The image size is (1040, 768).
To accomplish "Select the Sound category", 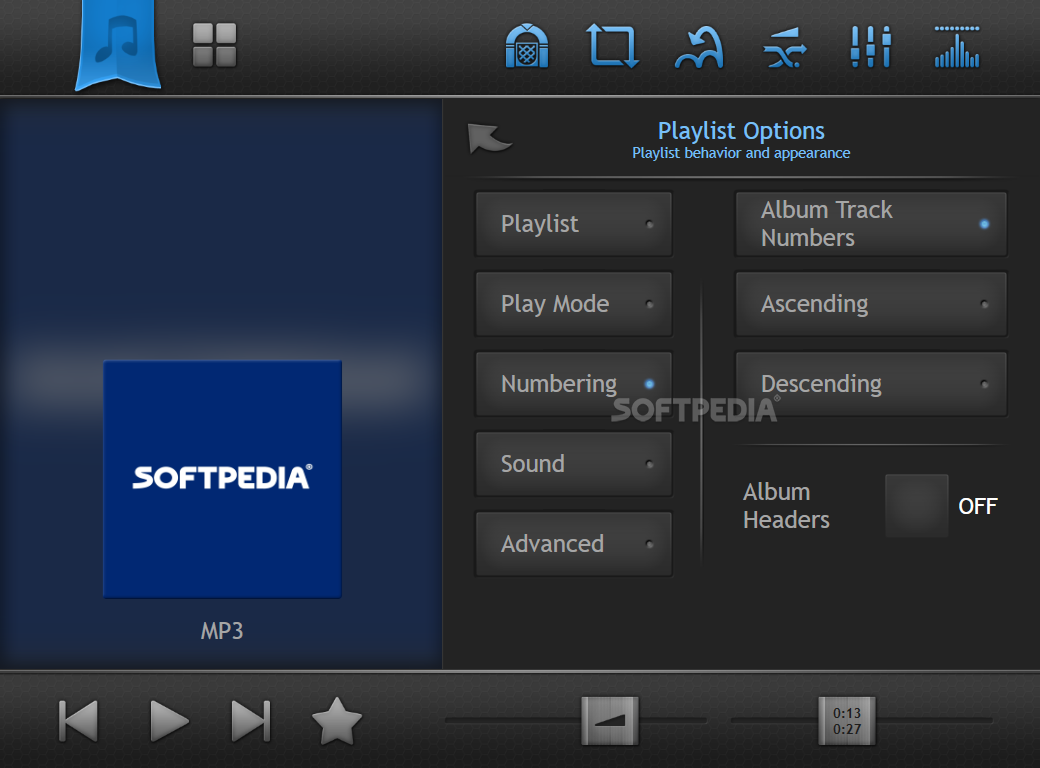I will click(x=574, y=464).
